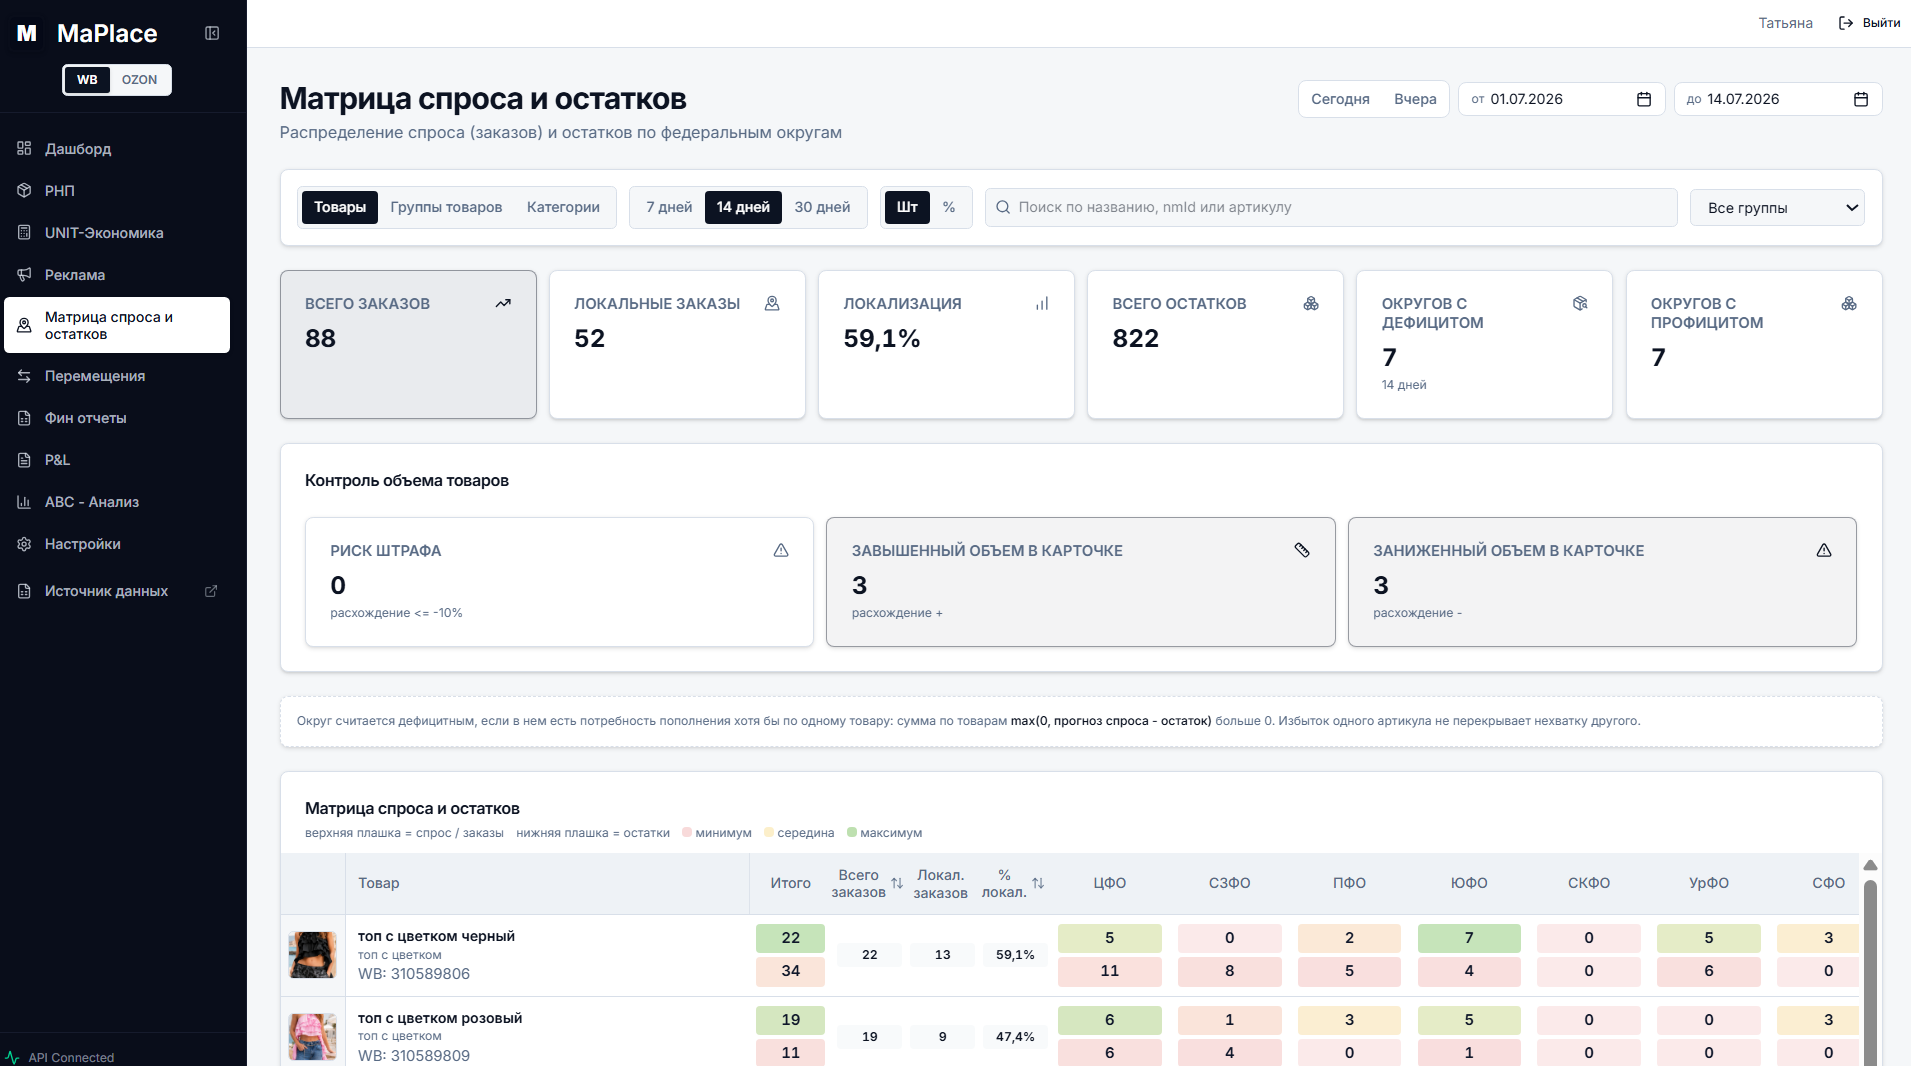The image size is (1911, 1066).
Task: Open calendar for start date 01.07.2026
Action: [x=1643, y=99]
